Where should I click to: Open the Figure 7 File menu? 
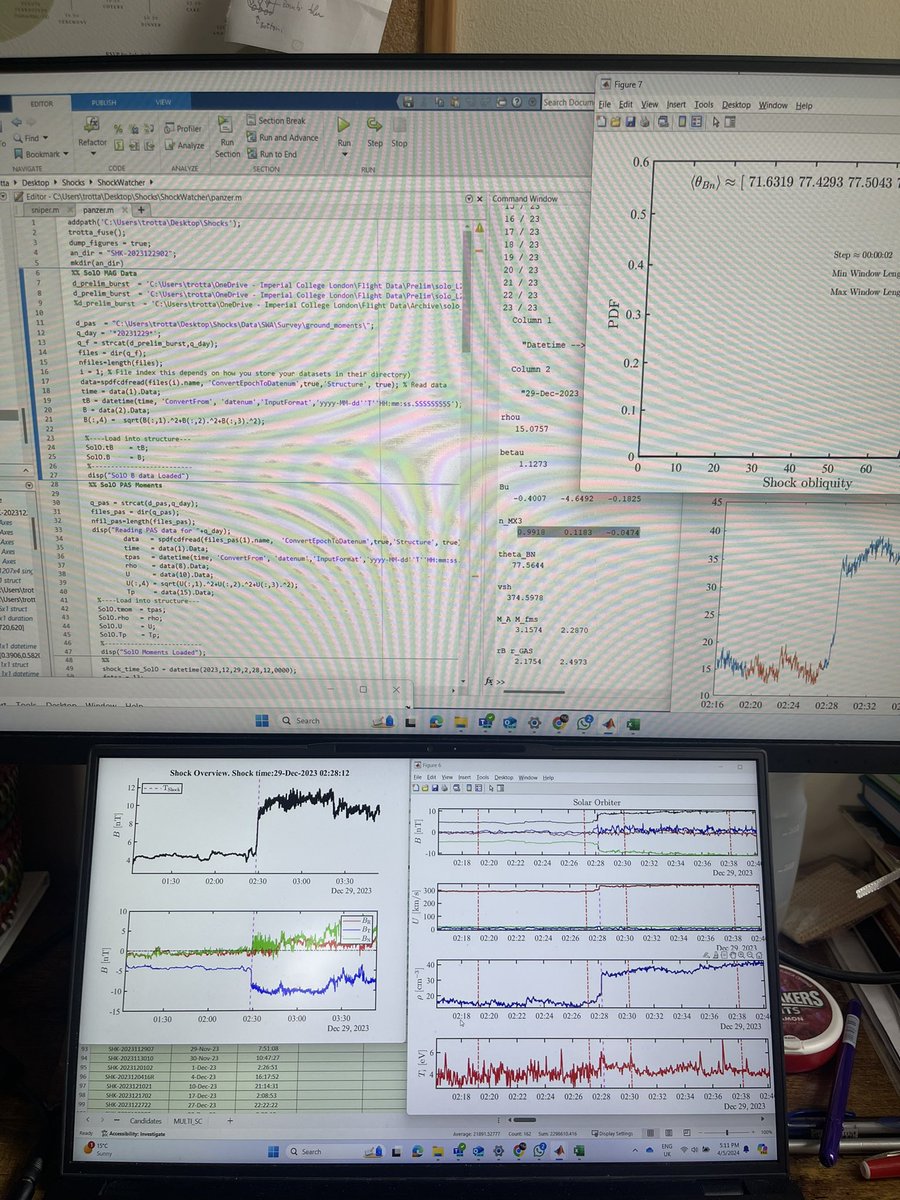pyautogui.click(x=605, y=104)
